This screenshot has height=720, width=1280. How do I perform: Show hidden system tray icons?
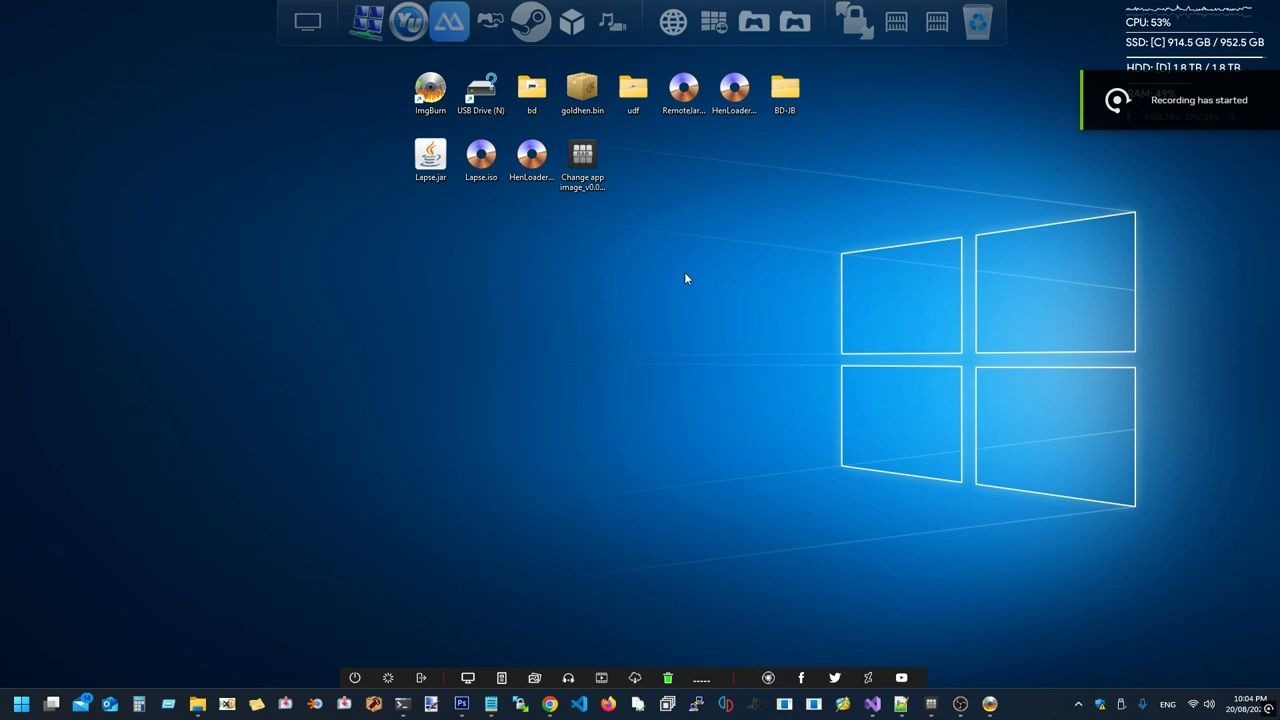[x=1078, y=704]
